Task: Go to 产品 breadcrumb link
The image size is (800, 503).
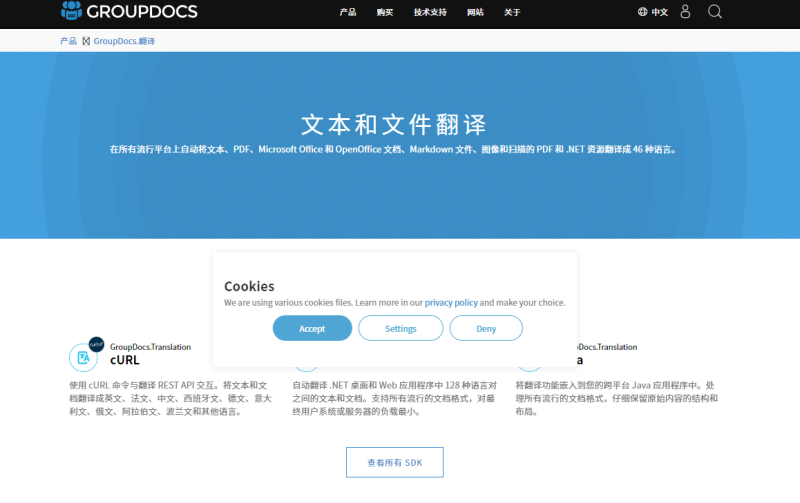Action: click(x=68, y=41)
